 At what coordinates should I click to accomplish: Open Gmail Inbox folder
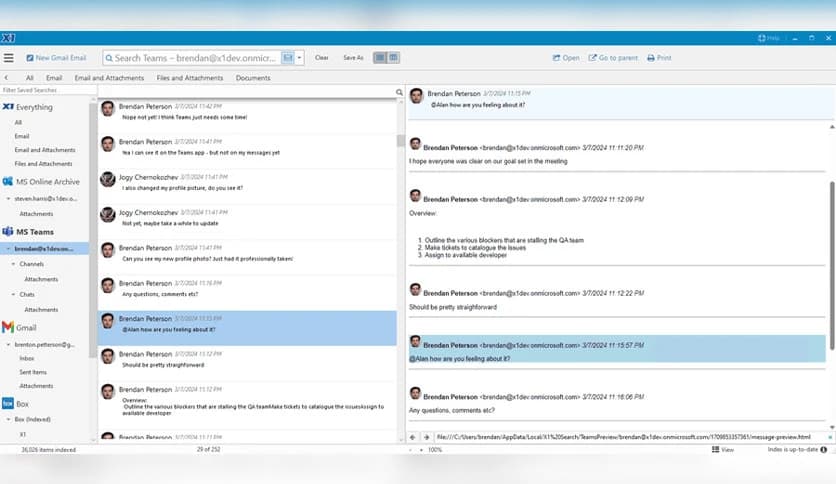click(27, 358)
